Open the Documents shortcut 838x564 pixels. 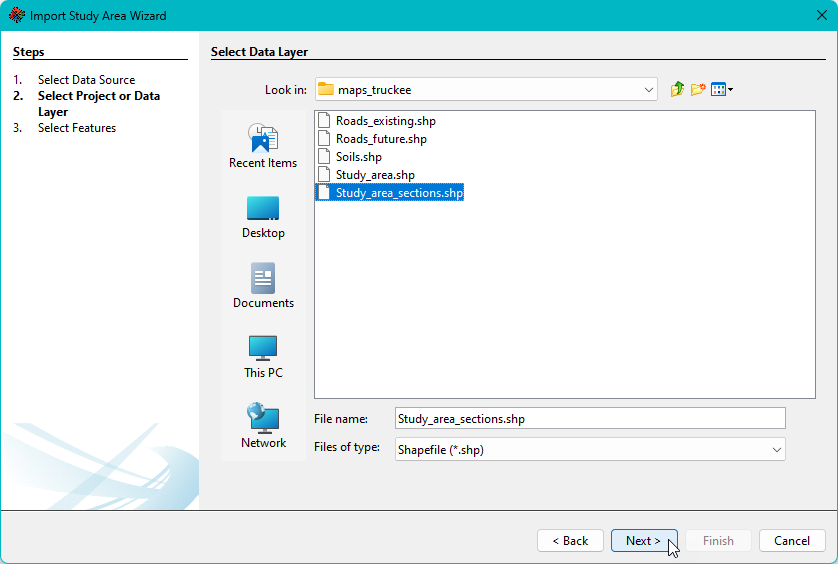coord(263,286)
